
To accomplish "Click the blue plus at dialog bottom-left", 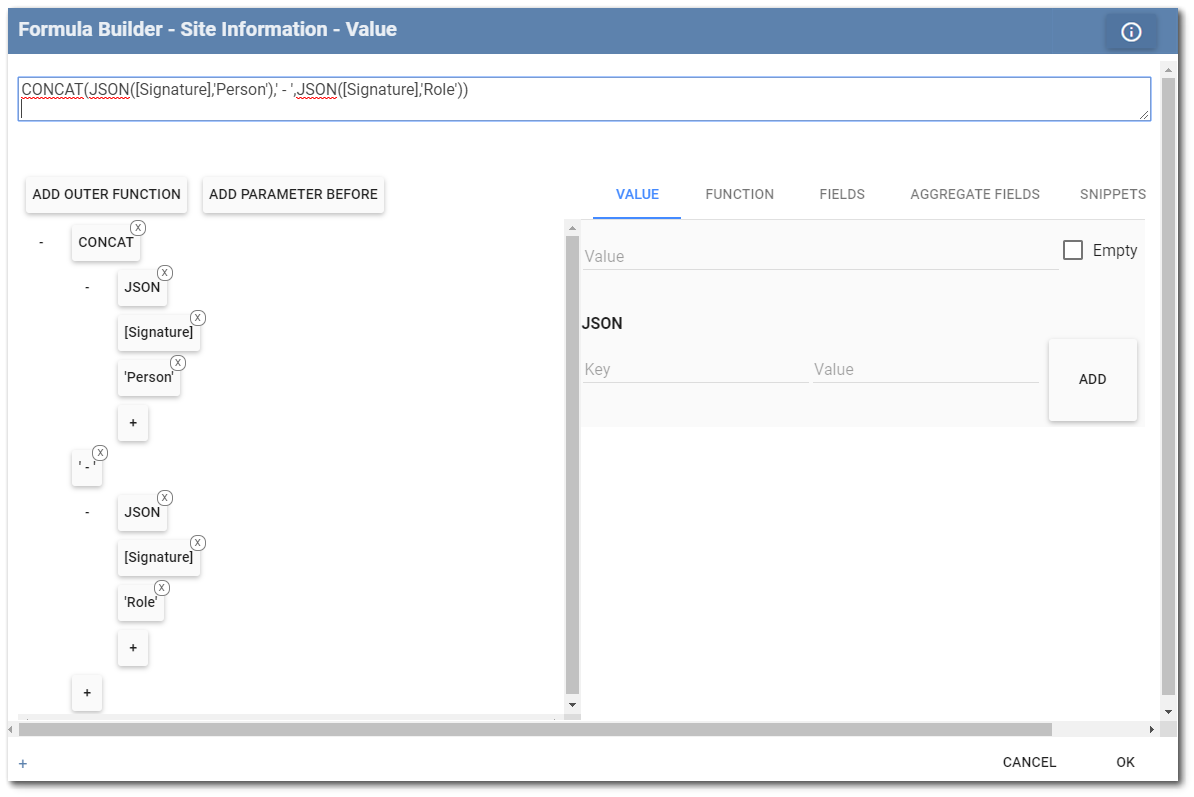I will (x=23, y=764).
